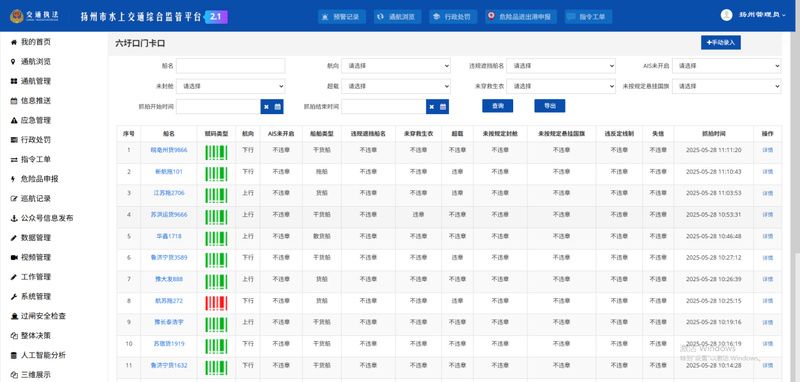800x382 pixels.
Task: Click the red barcode in 航苏拖272 row
Action: pos(216,302)
